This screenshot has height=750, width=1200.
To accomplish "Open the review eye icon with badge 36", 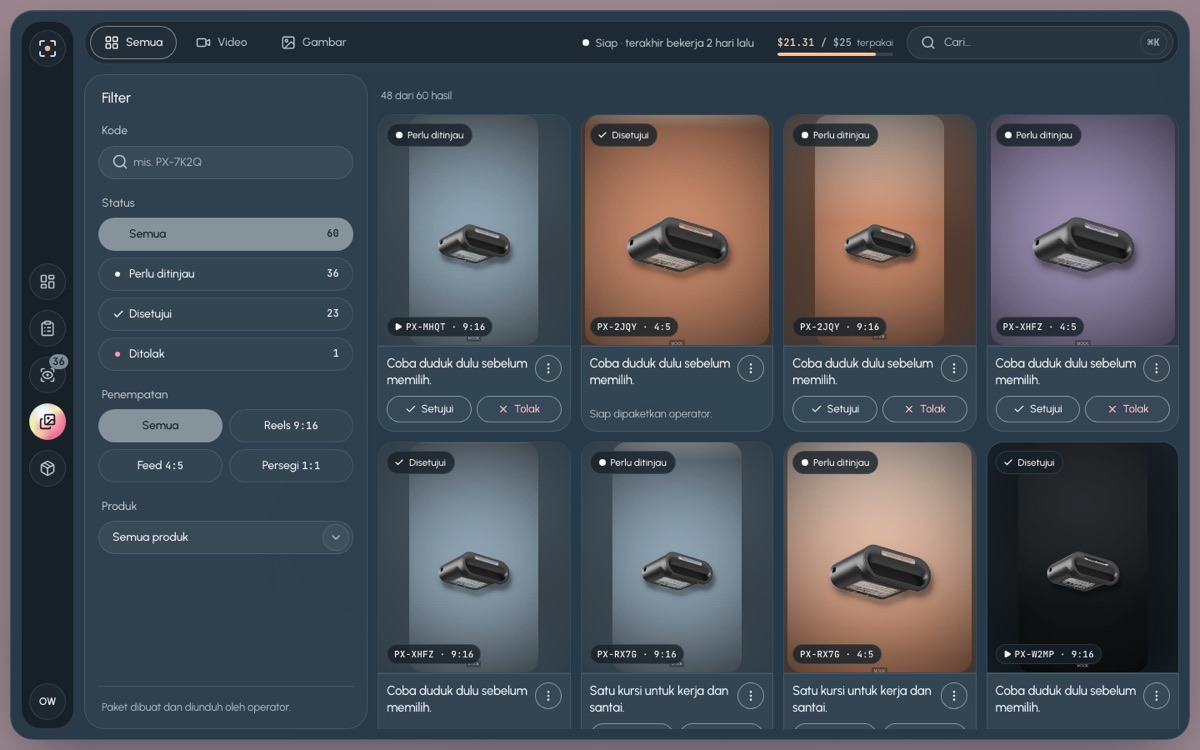I will [47, 375].
